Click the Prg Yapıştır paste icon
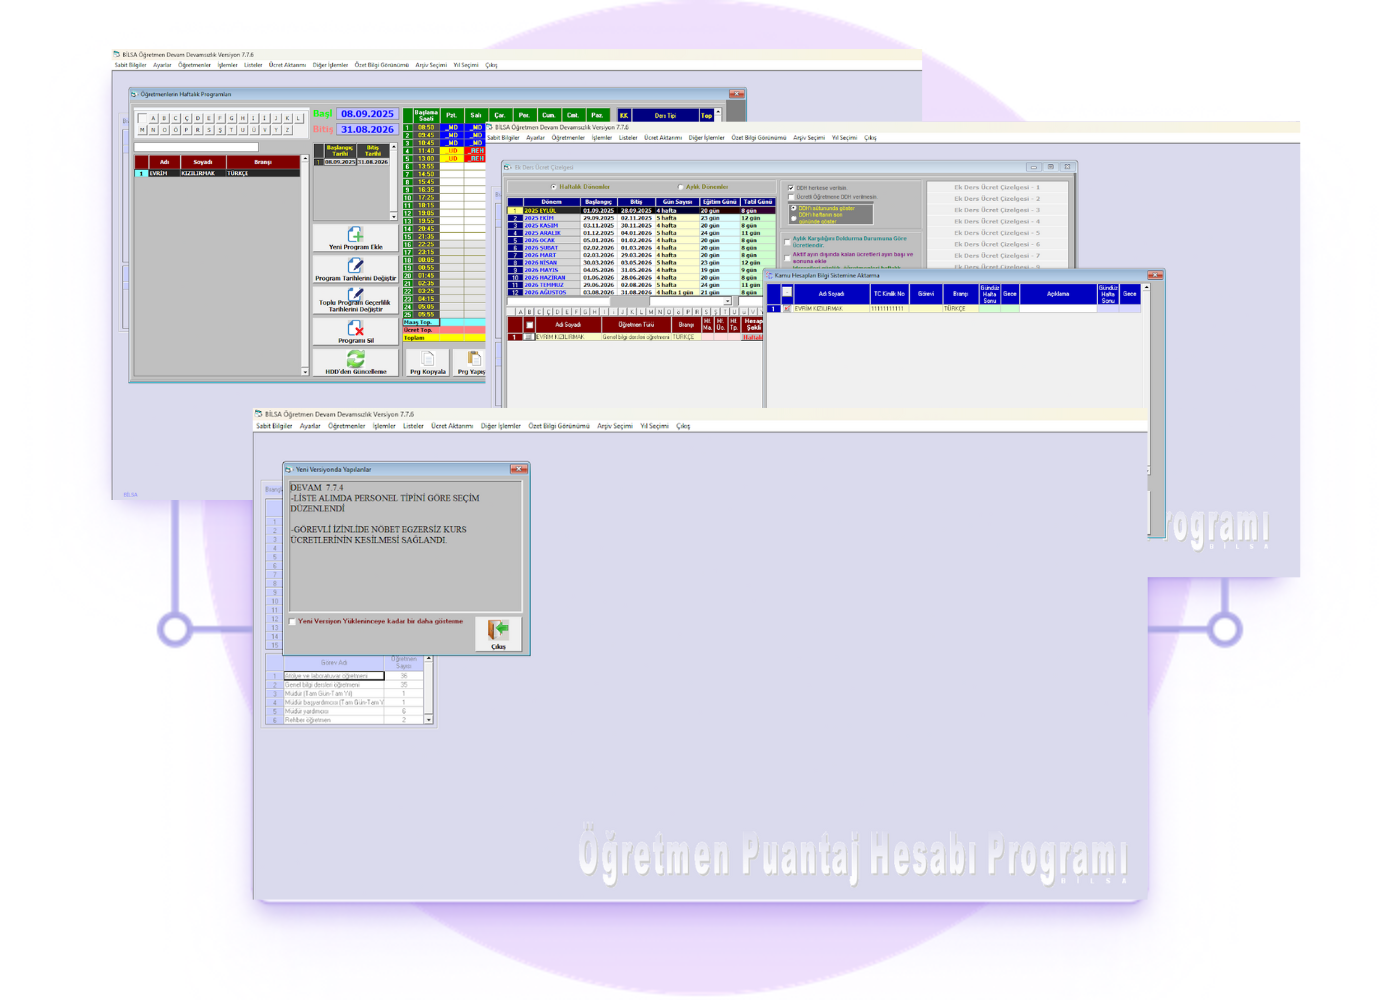Viewport: 1400px width, 1000px height. 473,359
